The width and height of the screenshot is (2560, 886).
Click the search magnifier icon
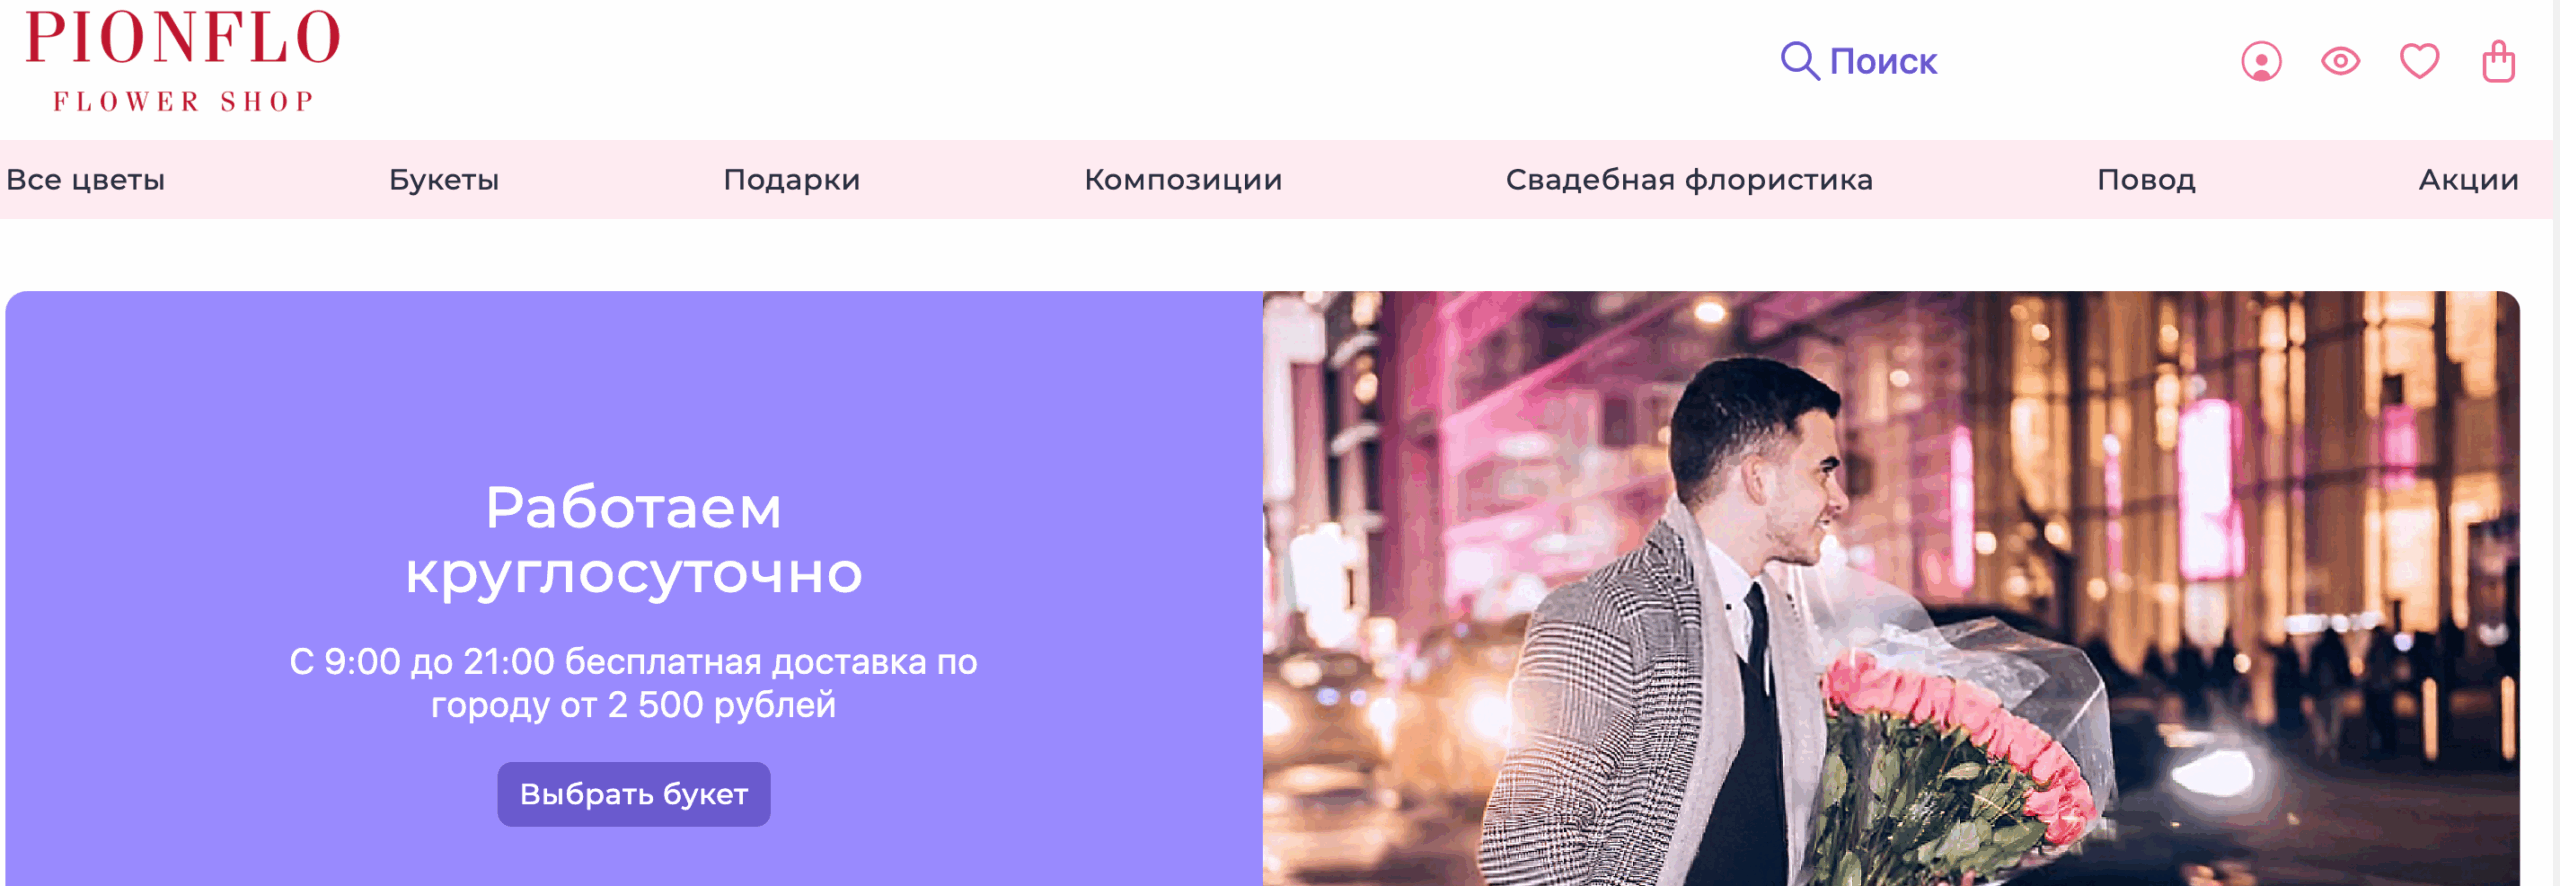[x=1799, y=61]
